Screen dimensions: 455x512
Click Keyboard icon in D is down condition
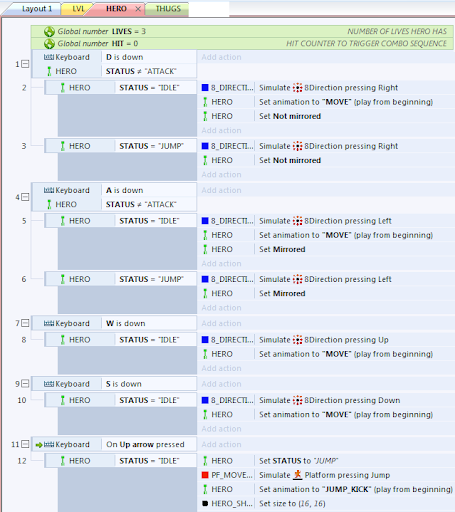(49, 57)
